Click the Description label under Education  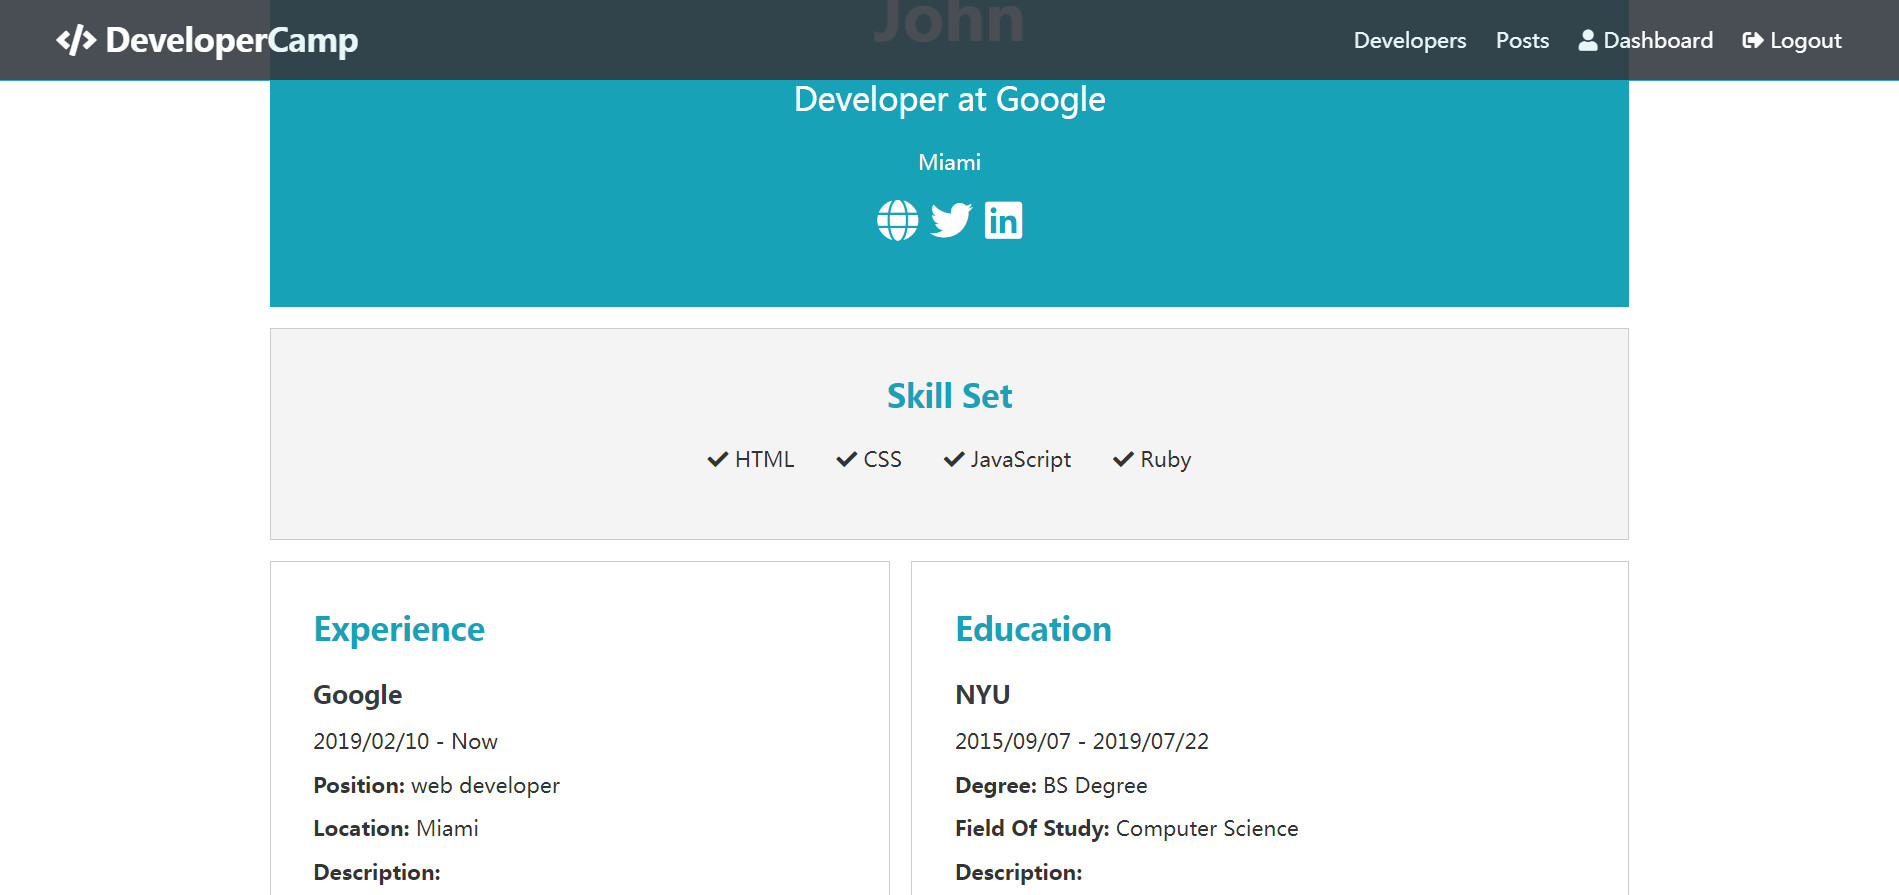pyautogui.click(x=1019, y=872)
